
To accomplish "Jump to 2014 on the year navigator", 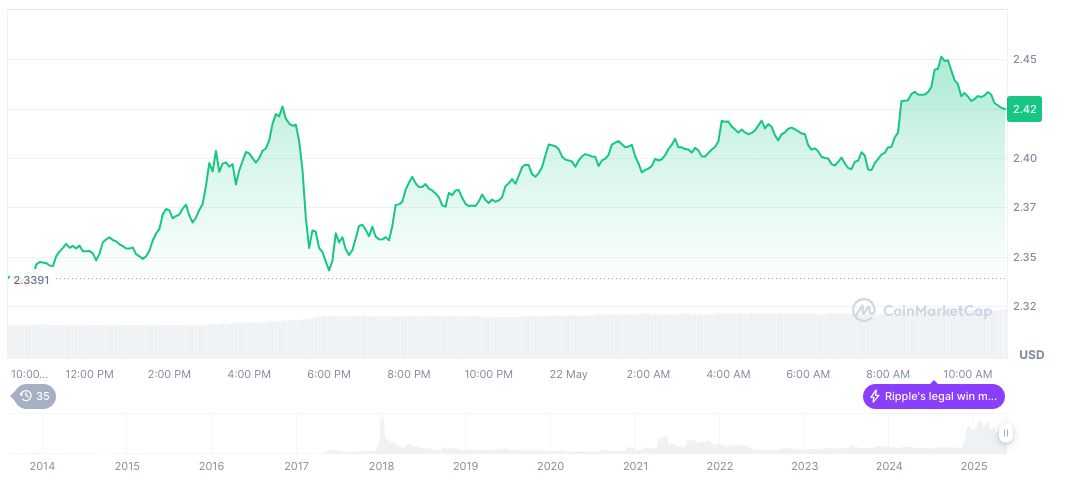I will (42, 466).
